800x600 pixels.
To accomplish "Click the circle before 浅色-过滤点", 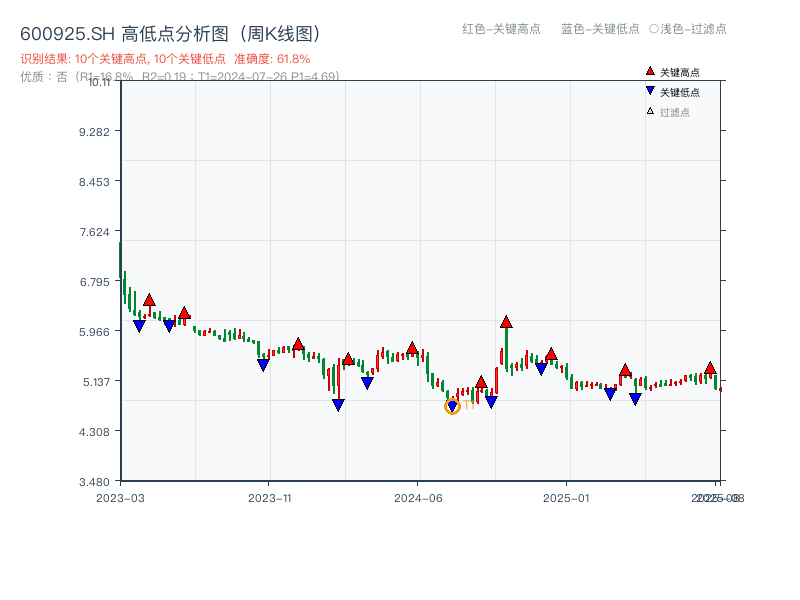I will pyautogui.click(x=654, y=29).
